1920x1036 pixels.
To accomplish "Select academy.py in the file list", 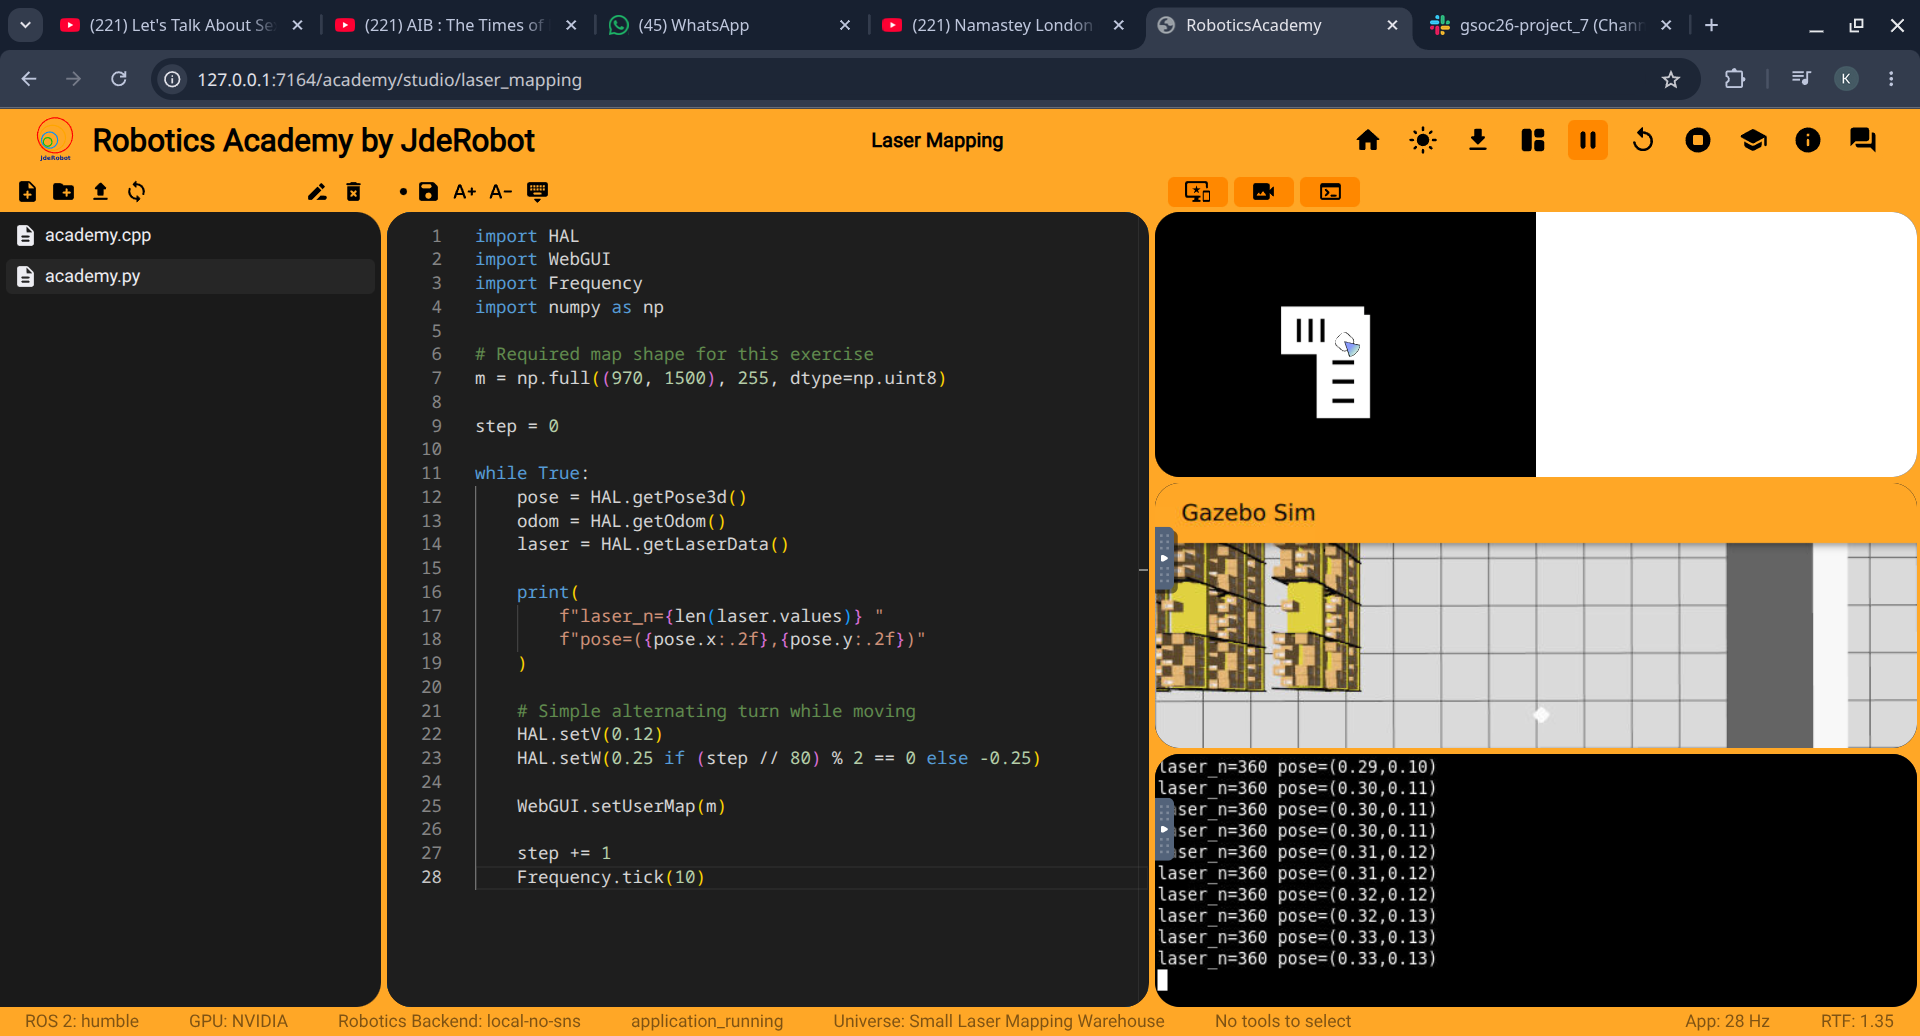I will (x=190, y=276).
